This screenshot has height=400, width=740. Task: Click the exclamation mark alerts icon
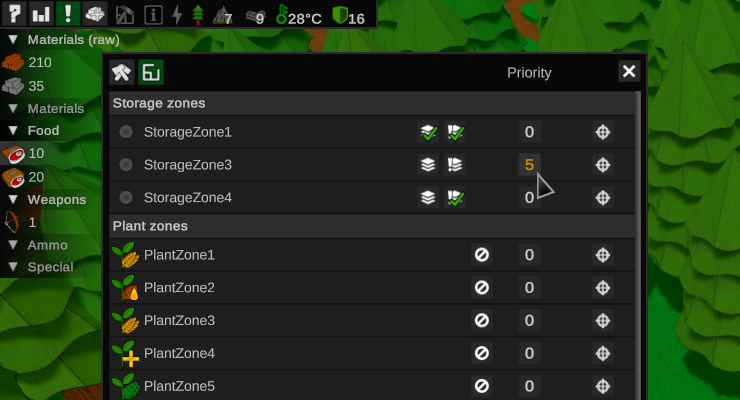[69, 14]
